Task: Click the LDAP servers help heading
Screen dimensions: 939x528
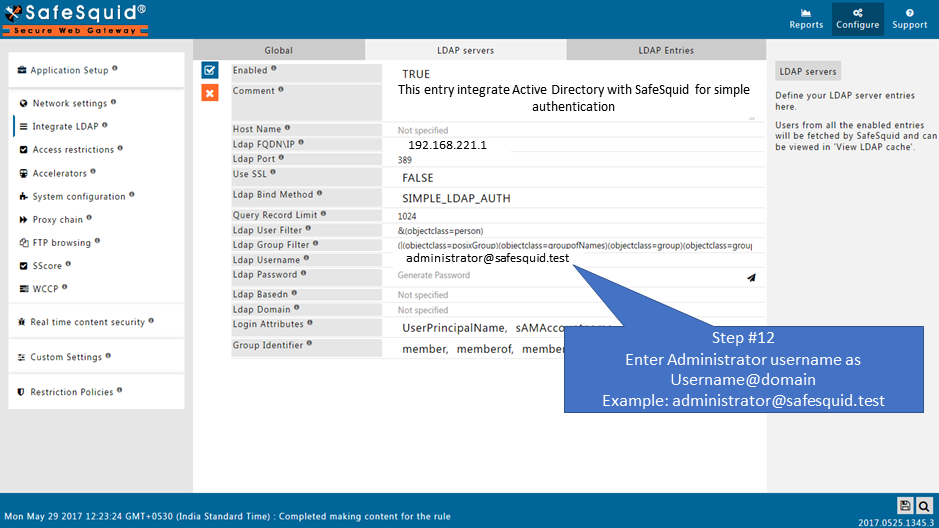Action: click(x=807, y=71)
